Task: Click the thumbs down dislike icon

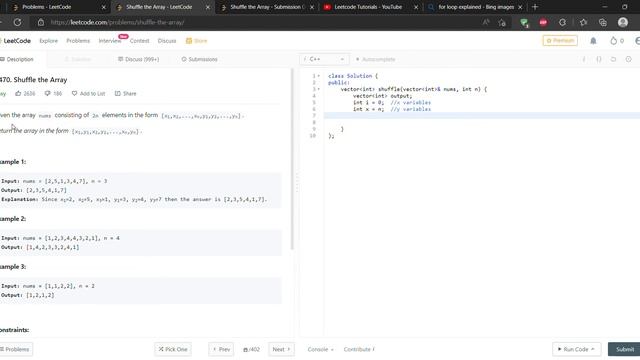Action: tap(47, 93)
